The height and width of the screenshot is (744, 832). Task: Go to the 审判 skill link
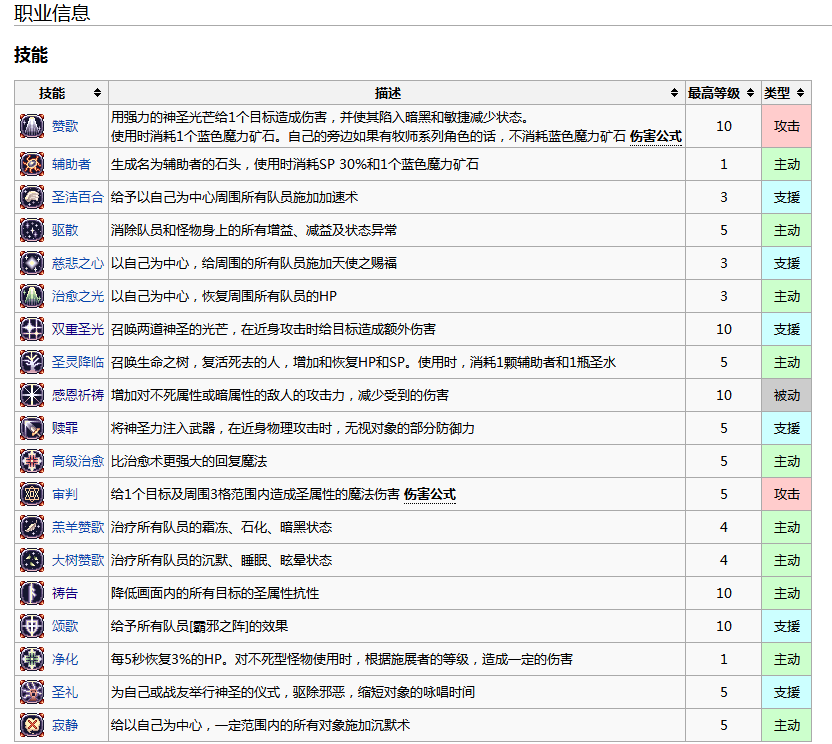point(65,494)
